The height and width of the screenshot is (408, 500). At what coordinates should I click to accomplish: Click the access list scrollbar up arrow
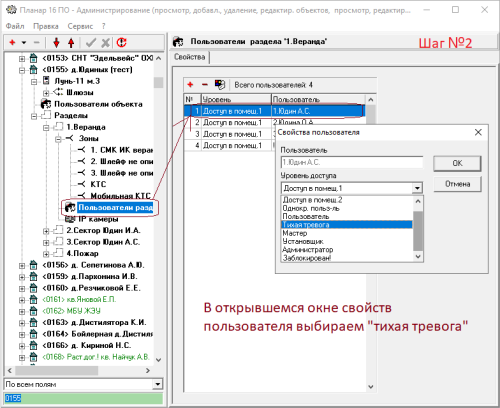click(418, 201)
